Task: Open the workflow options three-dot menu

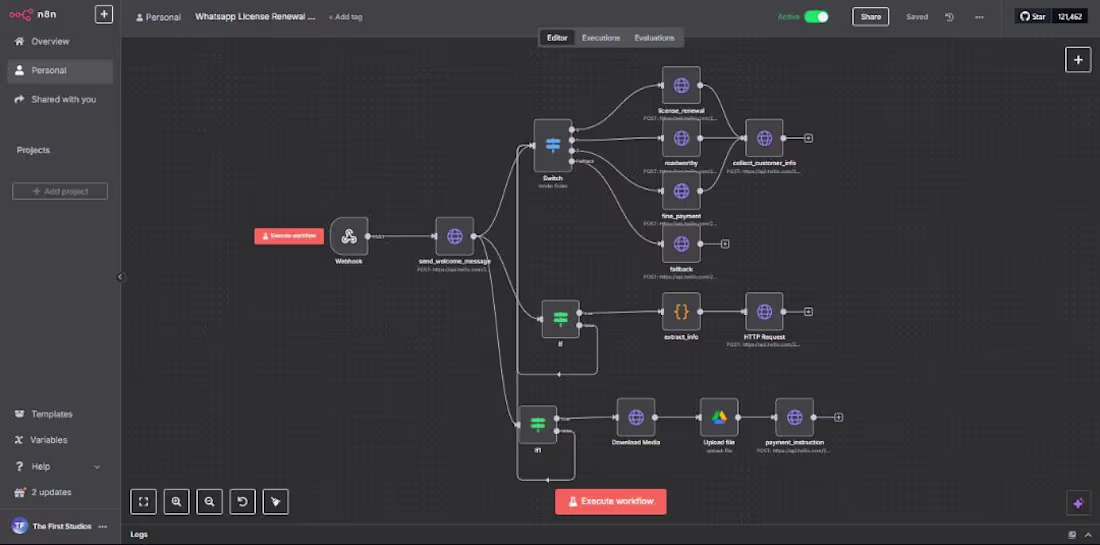Action: (979, 17)
